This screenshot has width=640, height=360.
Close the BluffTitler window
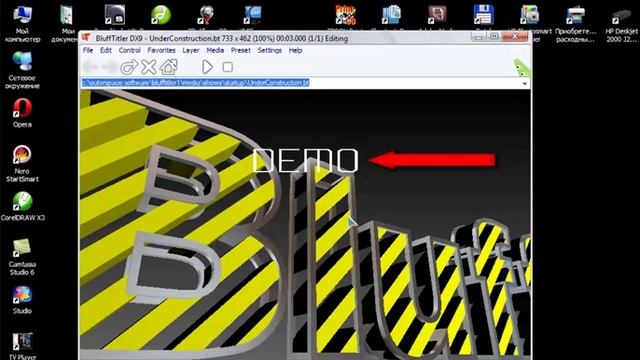point(515,37)
